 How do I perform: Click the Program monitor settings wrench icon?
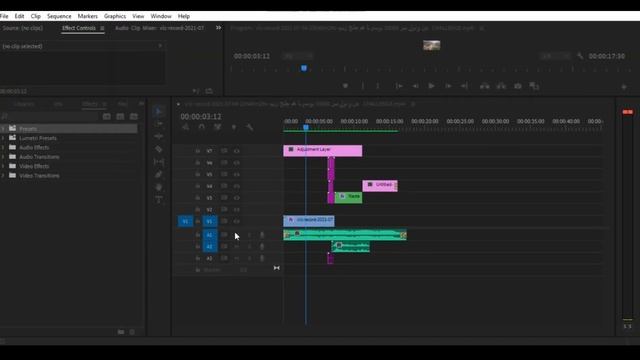pos(580,56)
